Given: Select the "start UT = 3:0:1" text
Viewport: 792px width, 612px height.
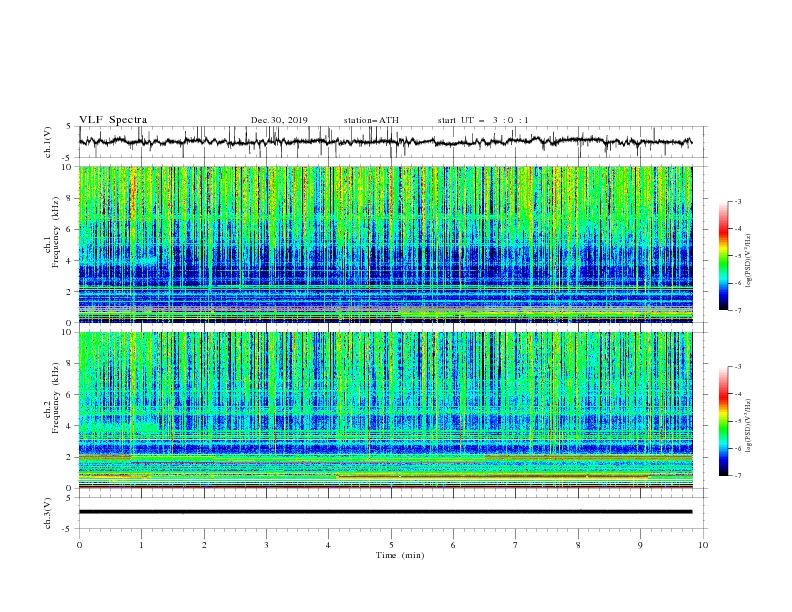Looking at the screenshot, I should 483,120.
